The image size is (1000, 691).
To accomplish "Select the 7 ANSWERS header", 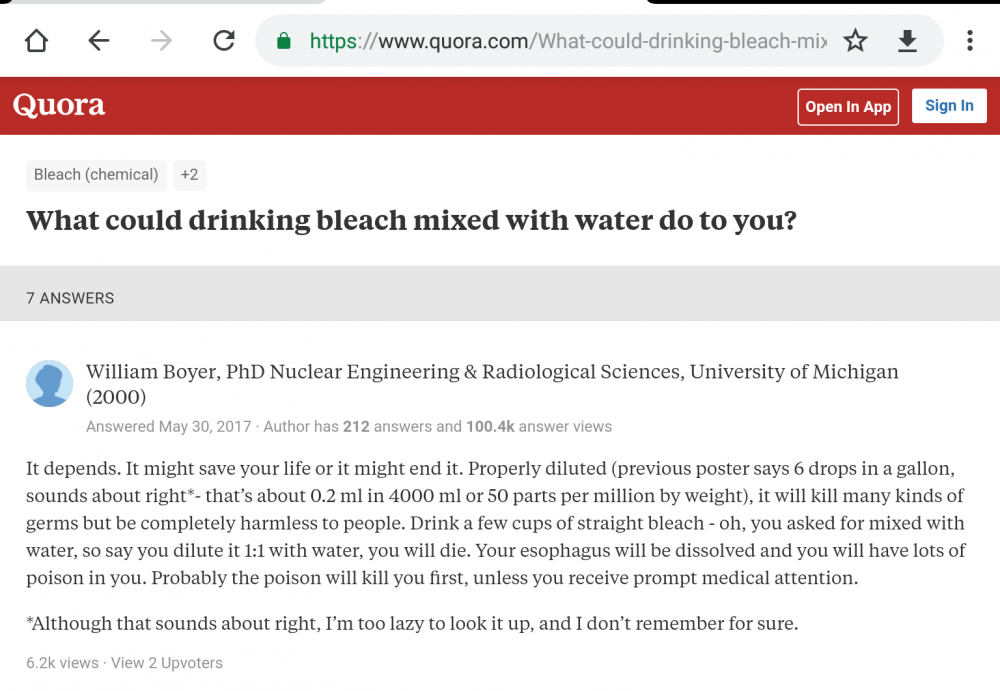I will click(70, 297).
